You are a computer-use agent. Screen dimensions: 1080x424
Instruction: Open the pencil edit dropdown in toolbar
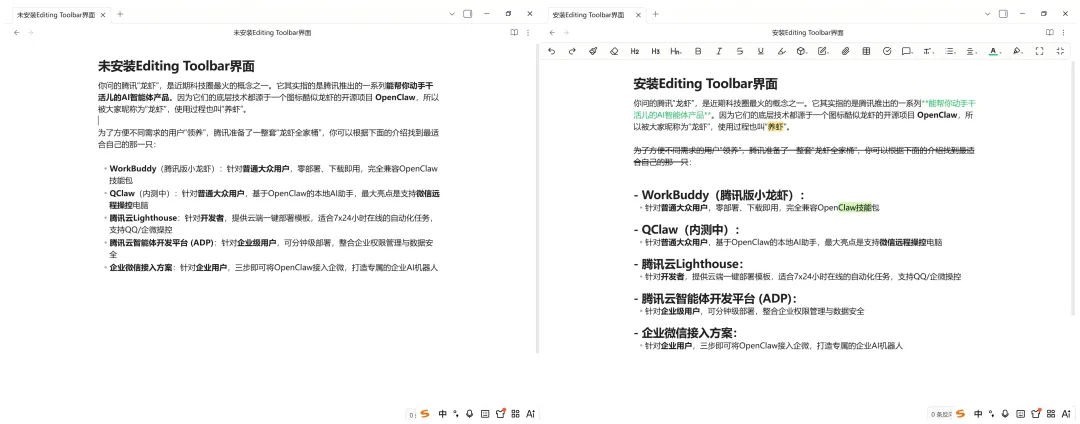[823, 51]
